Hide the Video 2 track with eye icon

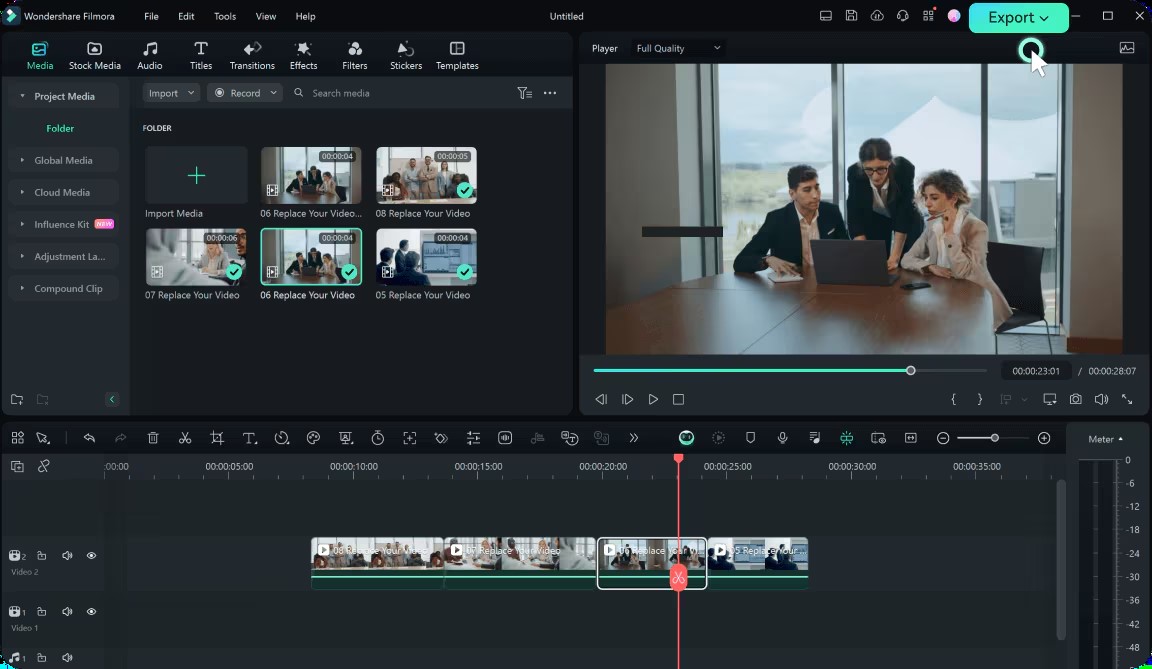pyautogui.click(x=91, y=556)
